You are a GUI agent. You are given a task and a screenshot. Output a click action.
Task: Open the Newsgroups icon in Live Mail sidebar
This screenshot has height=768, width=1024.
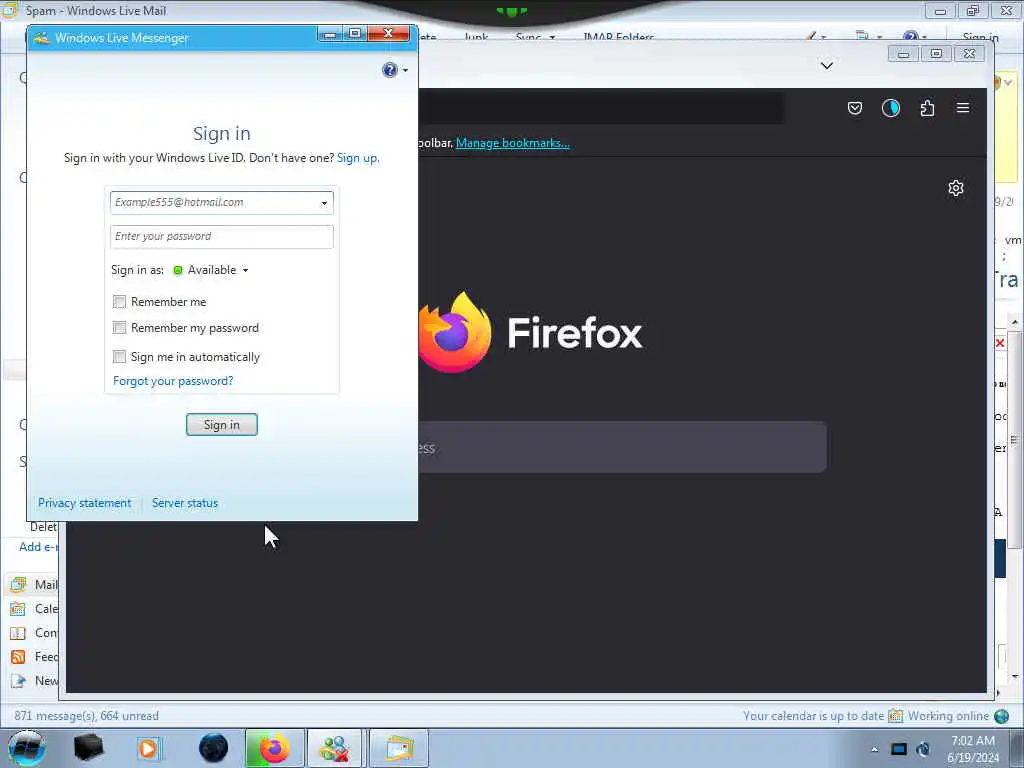[18, 680]
